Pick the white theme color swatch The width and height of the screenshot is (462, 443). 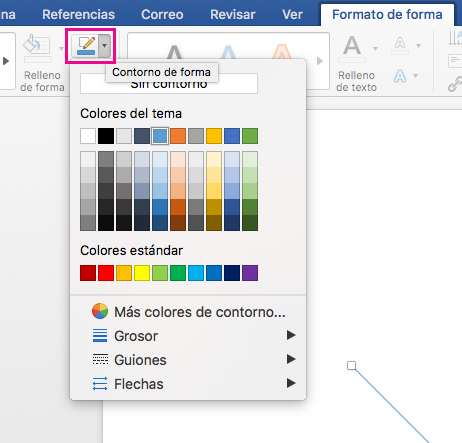coord(88,136)
